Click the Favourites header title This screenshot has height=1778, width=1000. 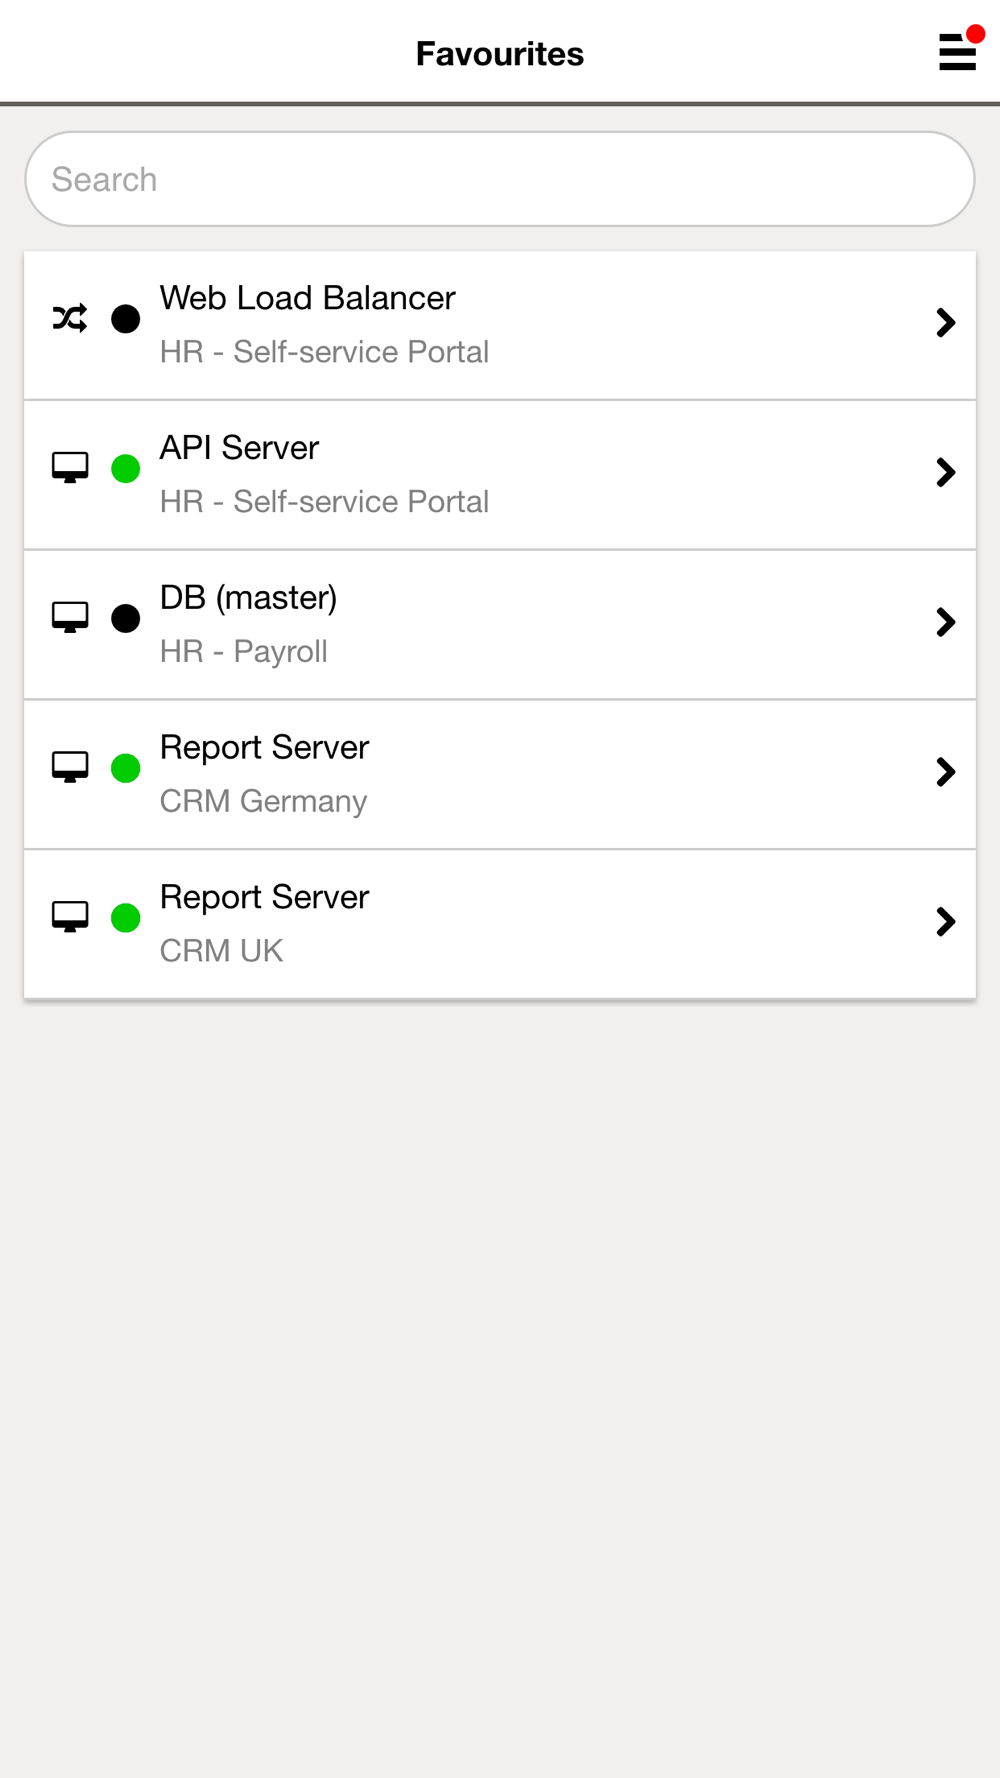click(x=500, y=53)
